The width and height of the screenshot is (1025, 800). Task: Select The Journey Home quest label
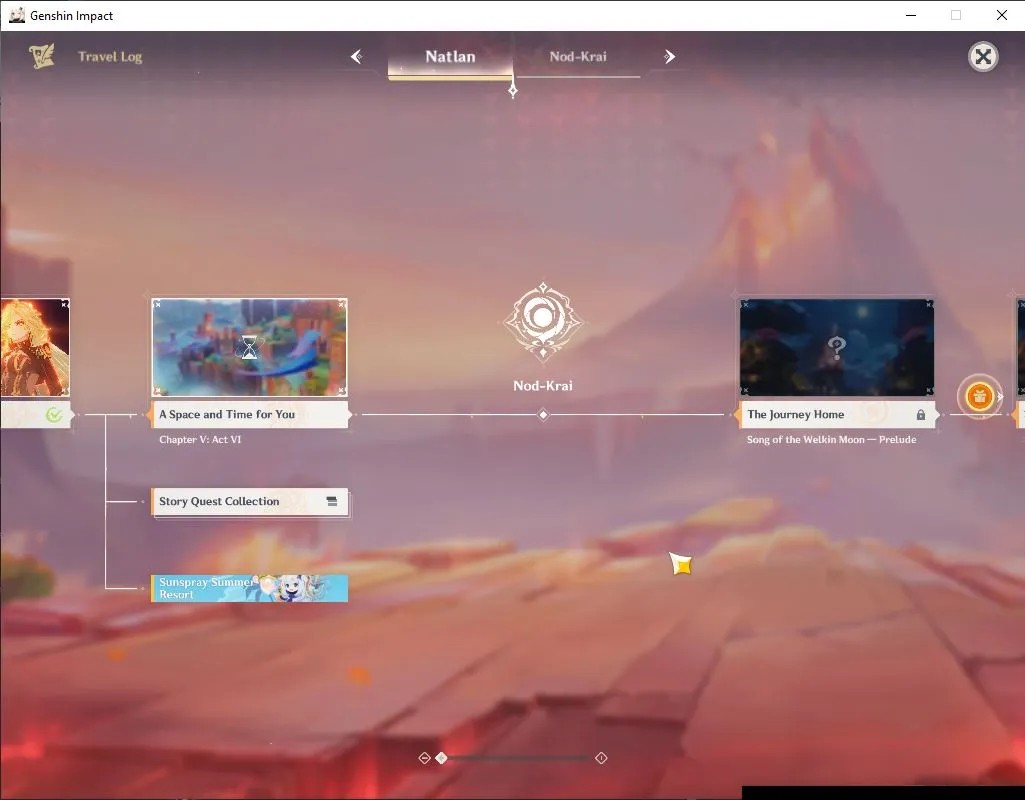coord(836,414)
